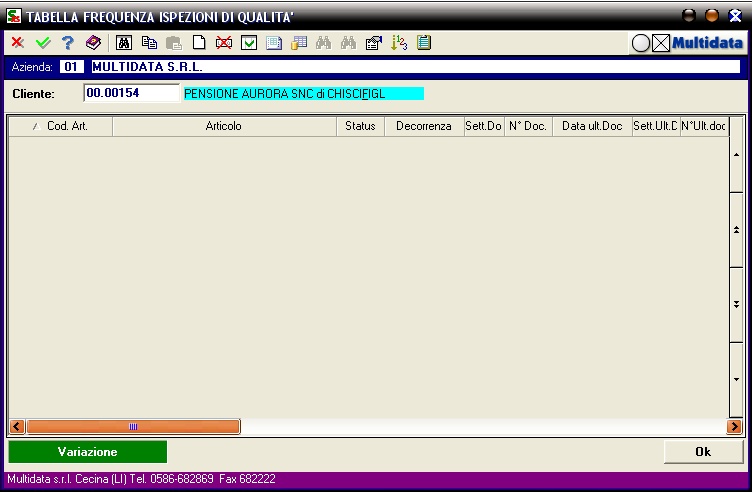
Task: Click the green checkmark confirm icon
Action: [x=43, y=43]
